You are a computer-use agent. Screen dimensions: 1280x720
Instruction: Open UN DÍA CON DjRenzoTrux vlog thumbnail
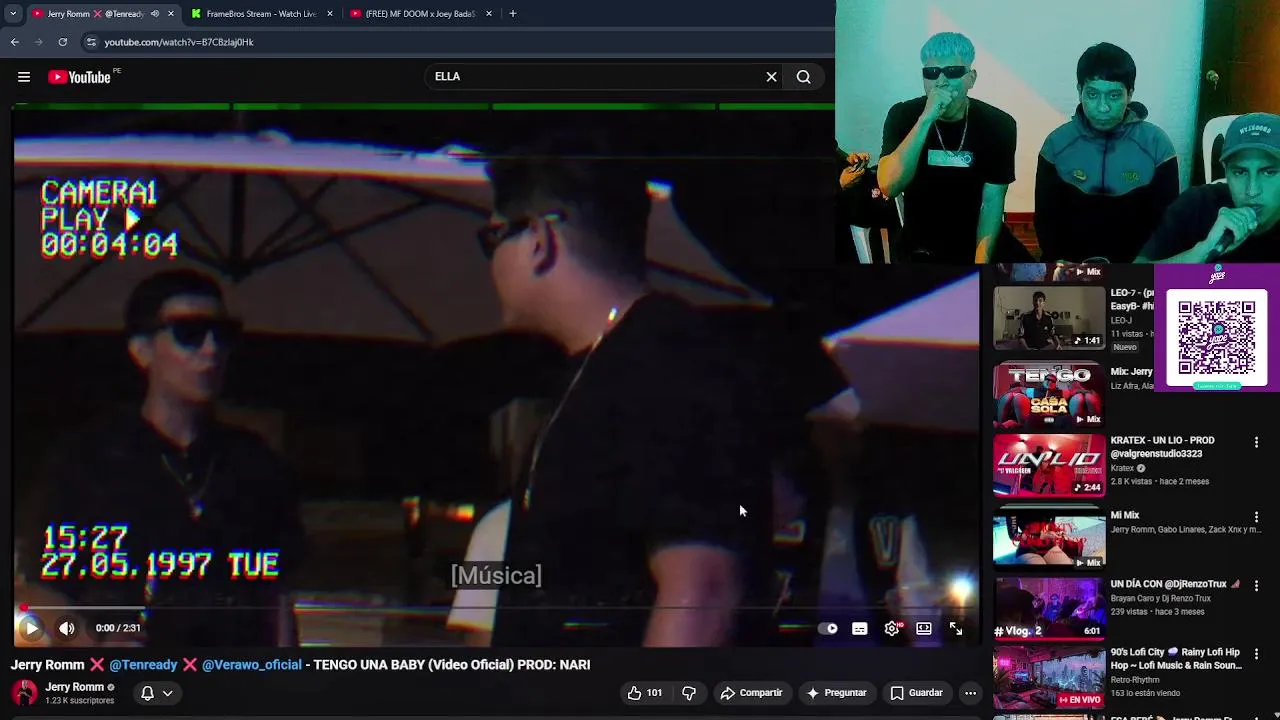click(1049, 608)
